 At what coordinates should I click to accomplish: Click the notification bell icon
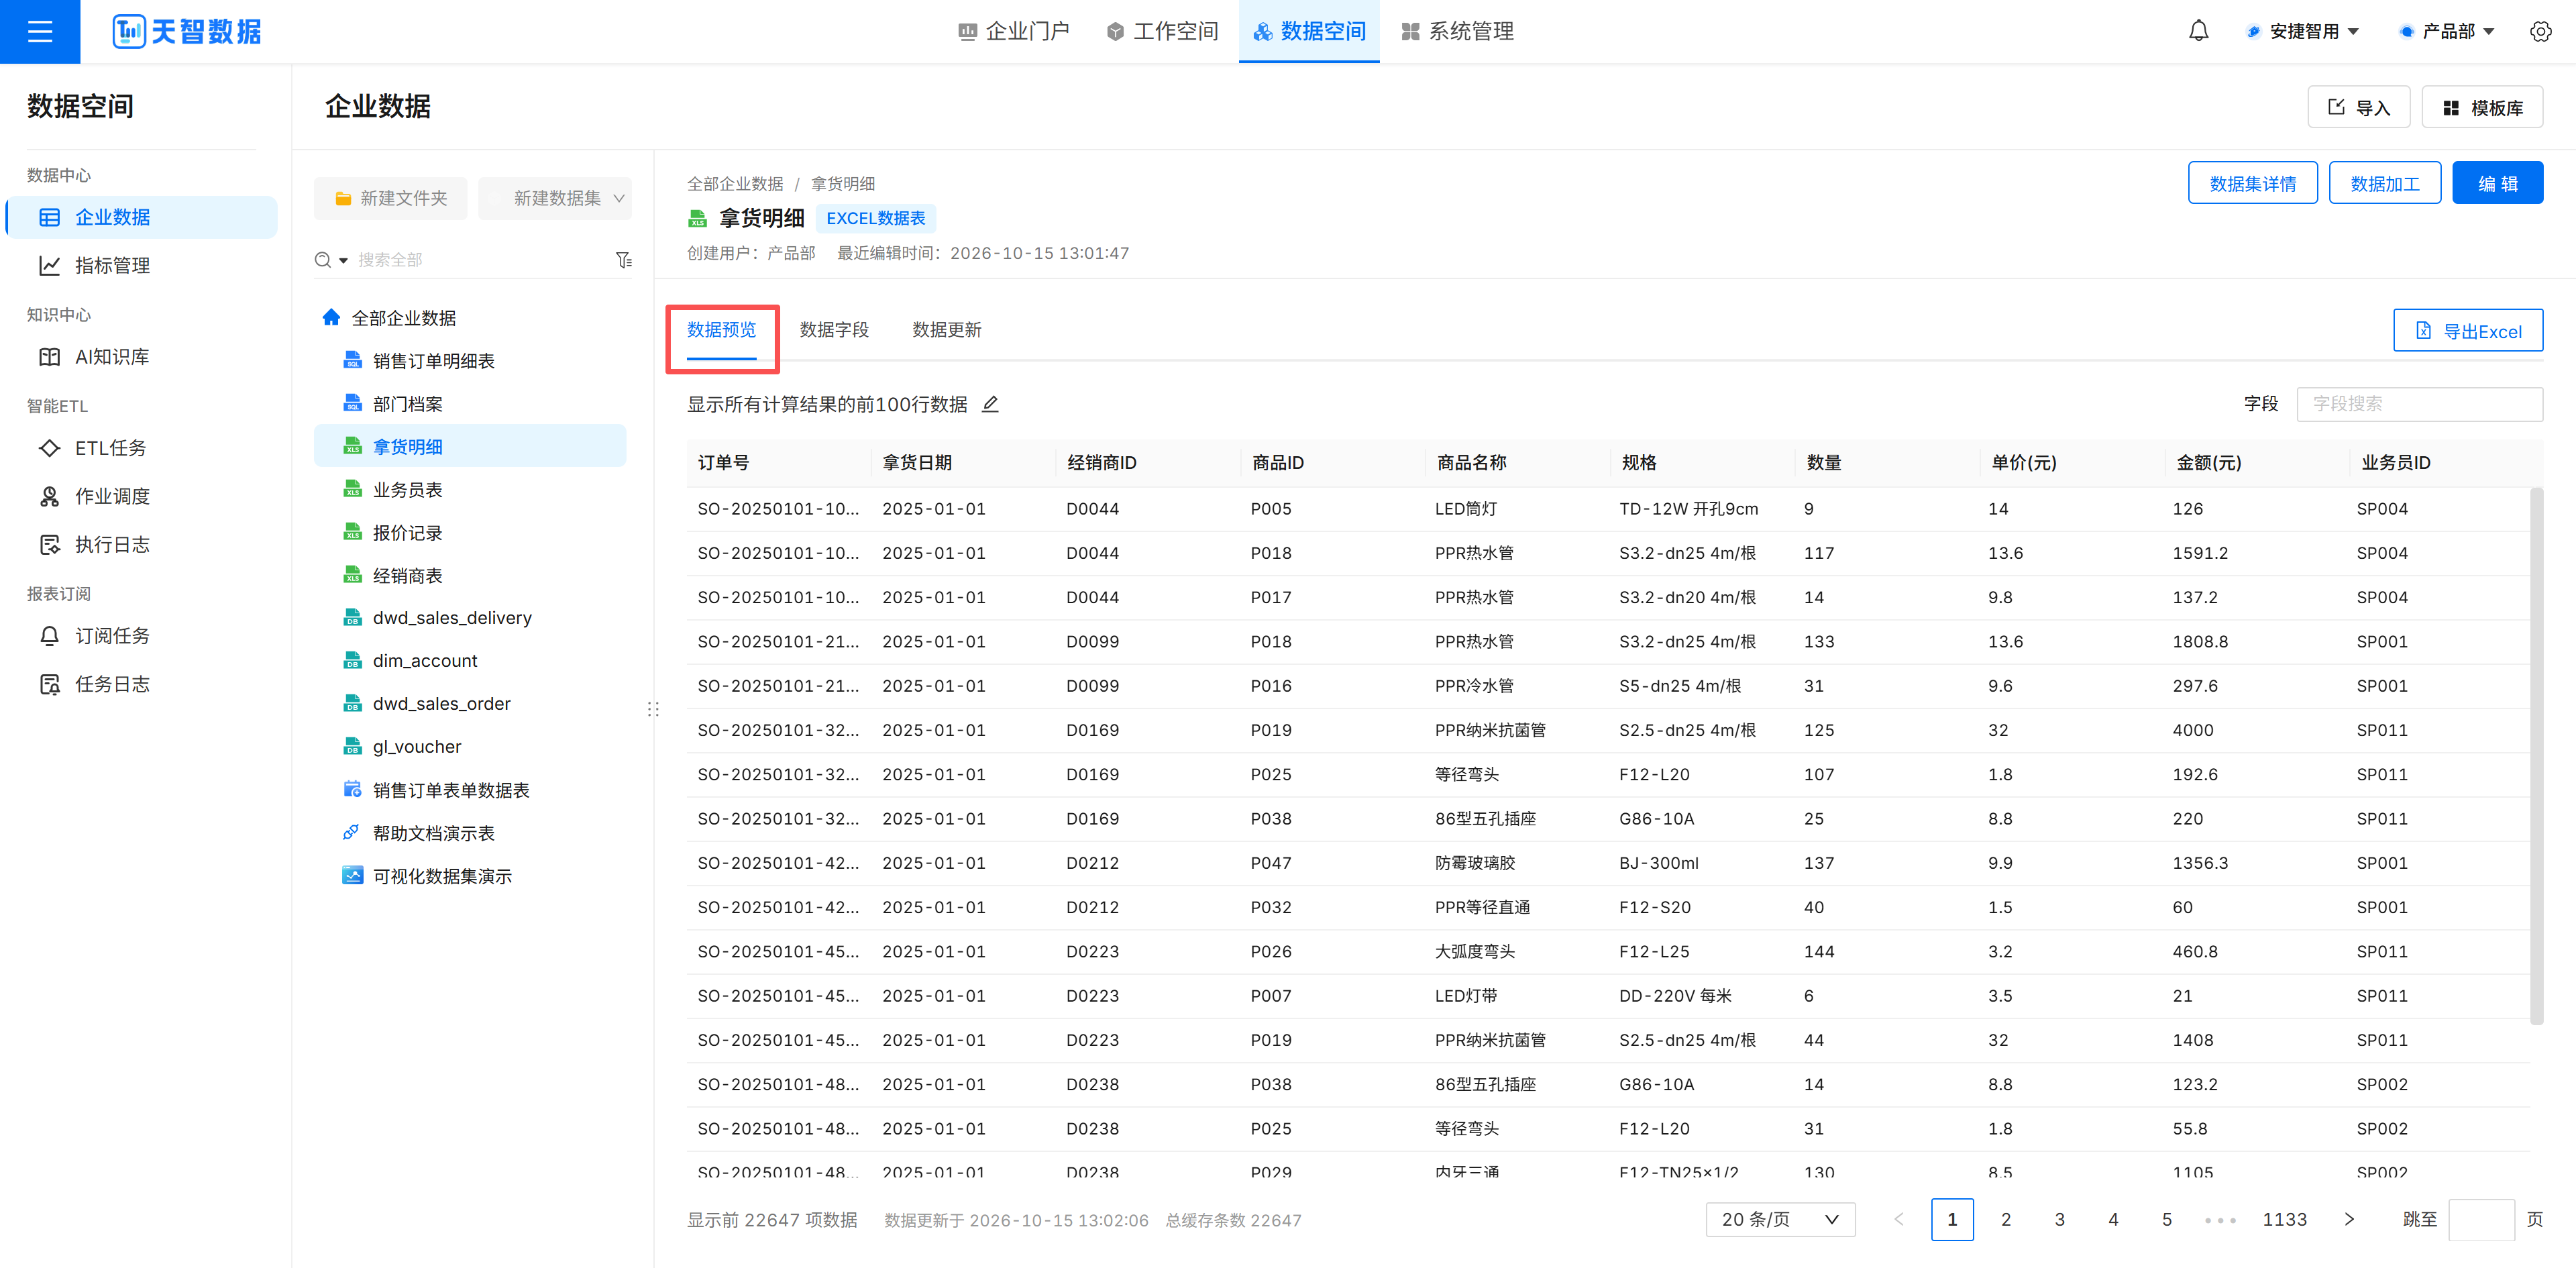coord(2198,32)
